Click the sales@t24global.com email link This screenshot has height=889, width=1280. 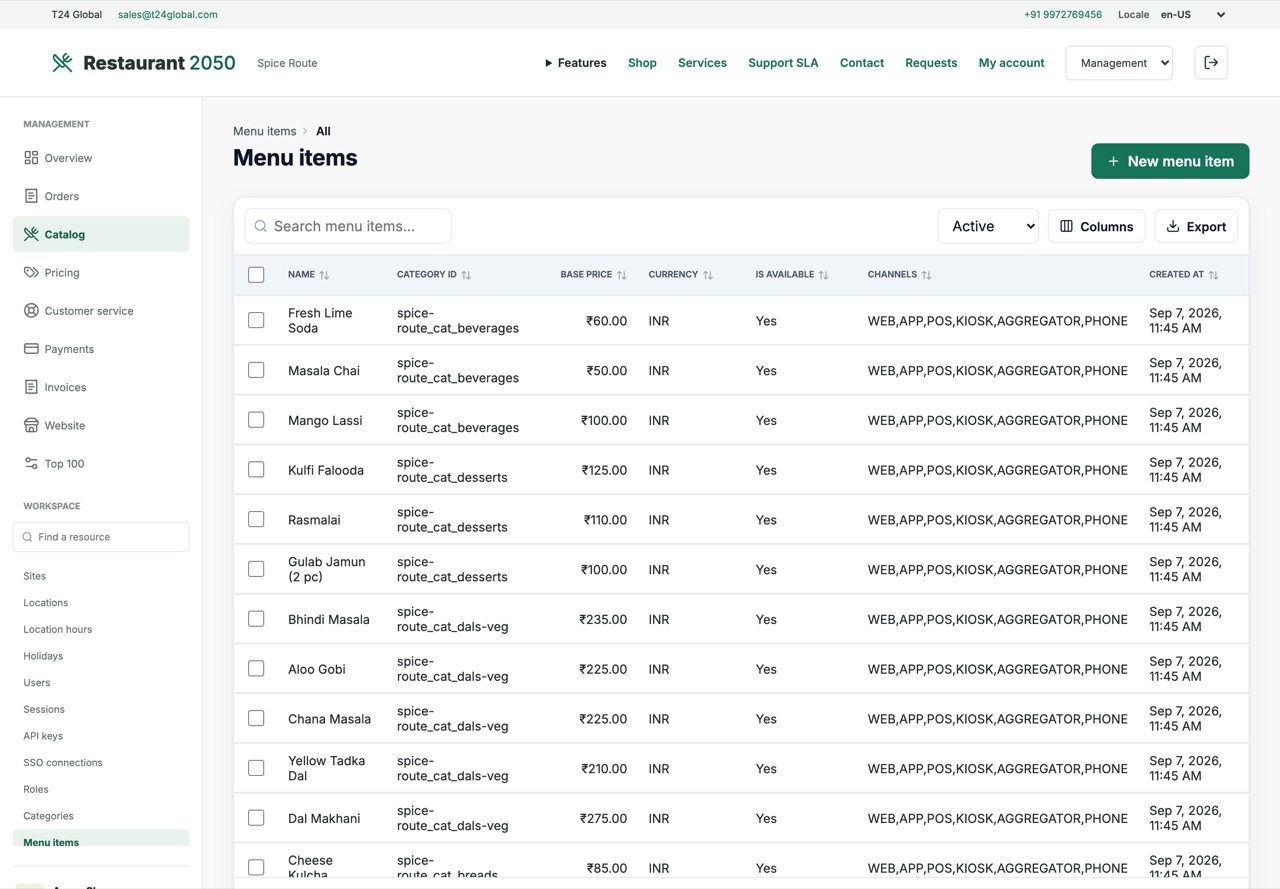(x=167, y=15)
